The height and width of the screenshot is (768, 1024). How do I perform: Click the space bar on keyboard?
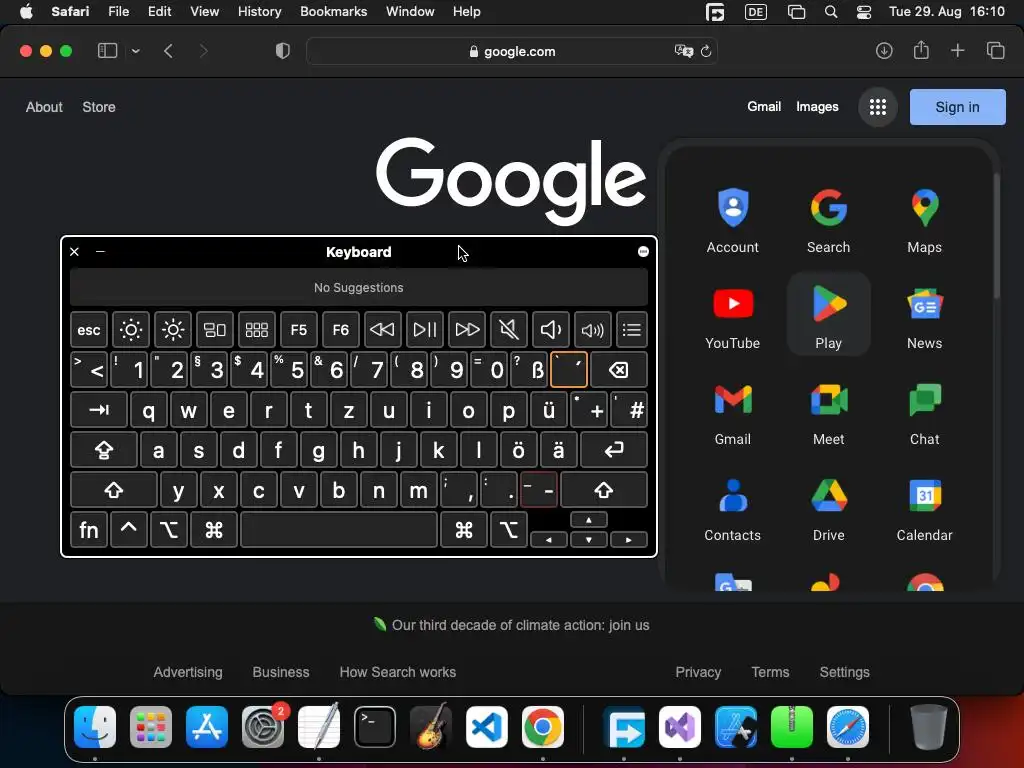pos(339,530)
